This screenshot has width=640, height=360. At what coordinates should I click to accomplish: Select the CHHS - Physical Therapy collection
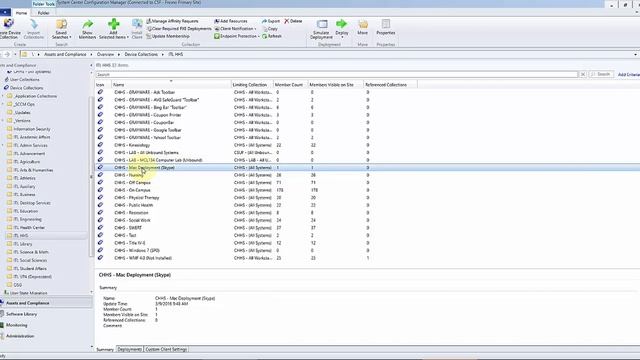pyautogui.click(x=137, y=198)
